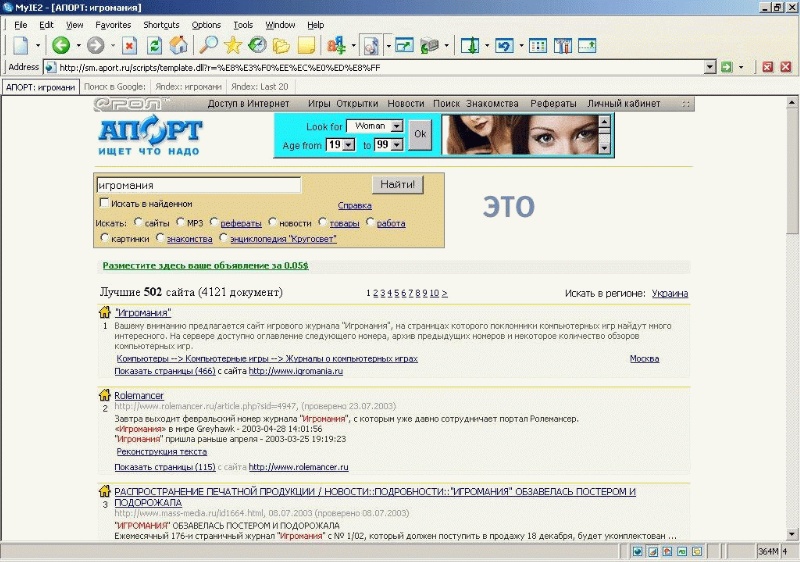The width and height of the screenshot is (800, 562).
Task: Open Favorites with the star icon
Action: tap(233, 45)
